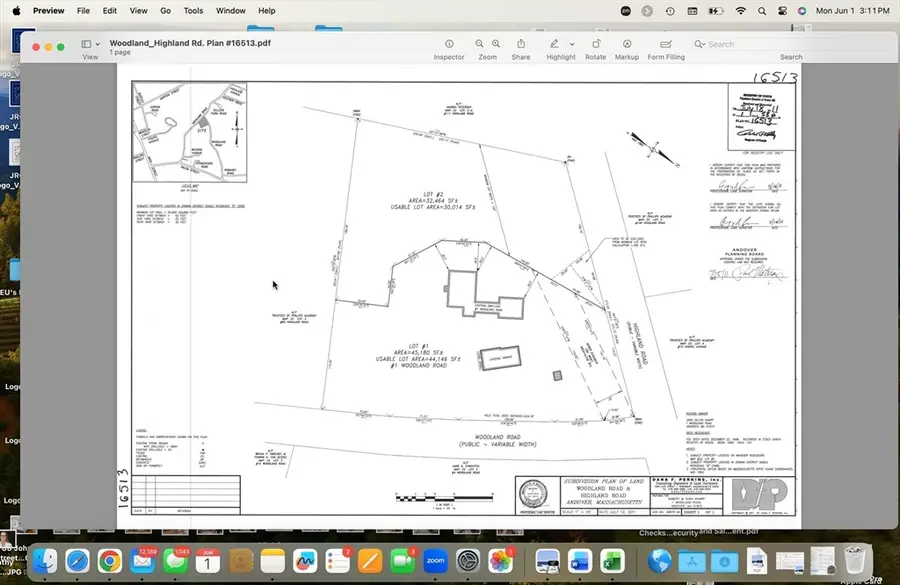Select the Highlight pen tool
This screenshot has height=585, width=900.
(554, 44)
